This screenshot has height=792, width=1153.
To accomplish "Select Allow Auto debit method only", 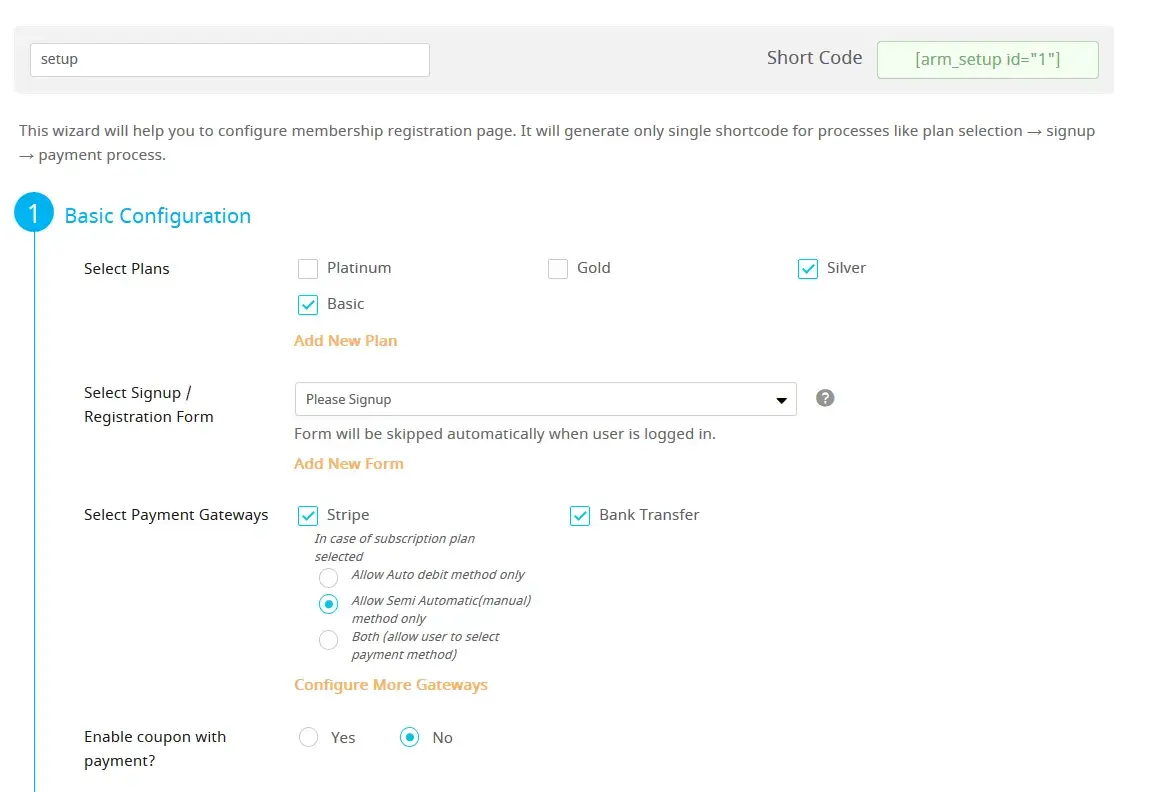I will [x=328, y=578].
